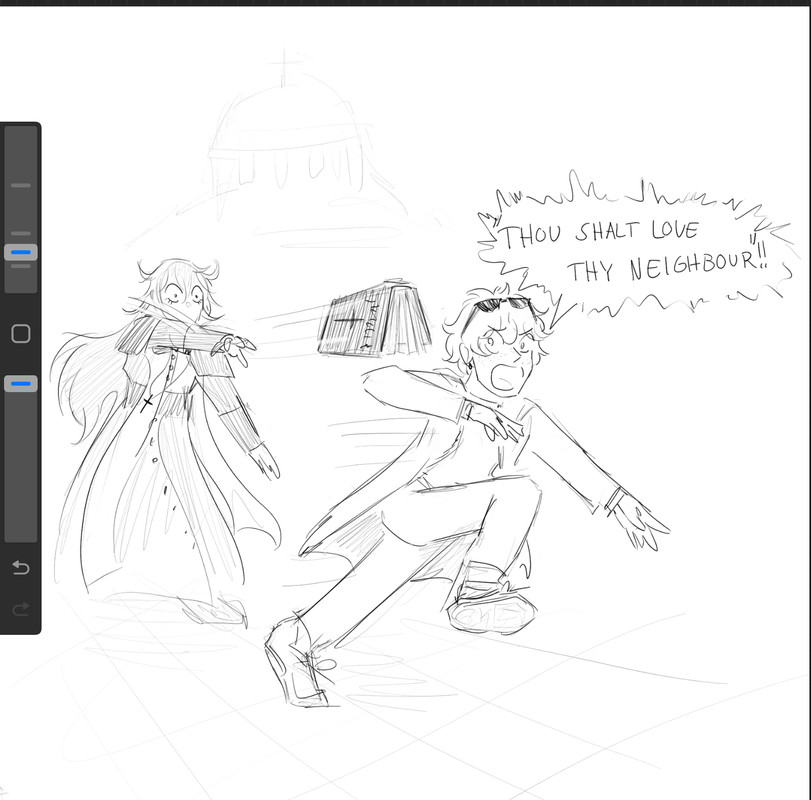Tap the dimmed redo arrow in the sidebar
Image resolution: width=811 pixels, height=800 pixels.
pyautogui.click(x=21, y=609)
